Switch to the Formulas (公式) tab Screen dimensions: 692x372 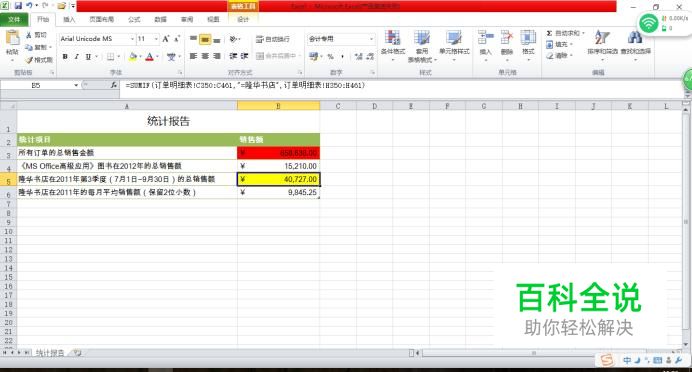click(134, 19)
